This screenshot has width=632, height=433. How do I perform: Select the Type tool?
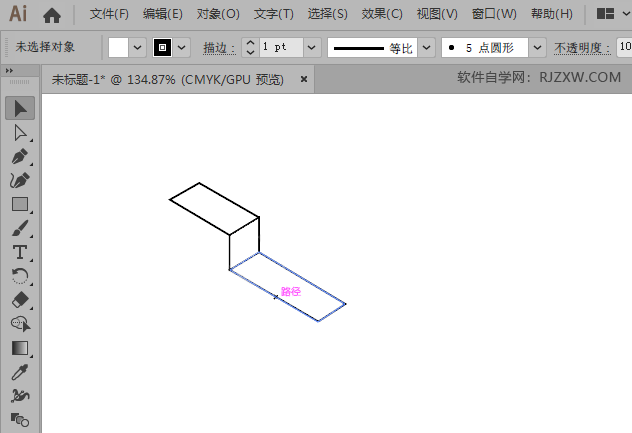click(20, 252)
